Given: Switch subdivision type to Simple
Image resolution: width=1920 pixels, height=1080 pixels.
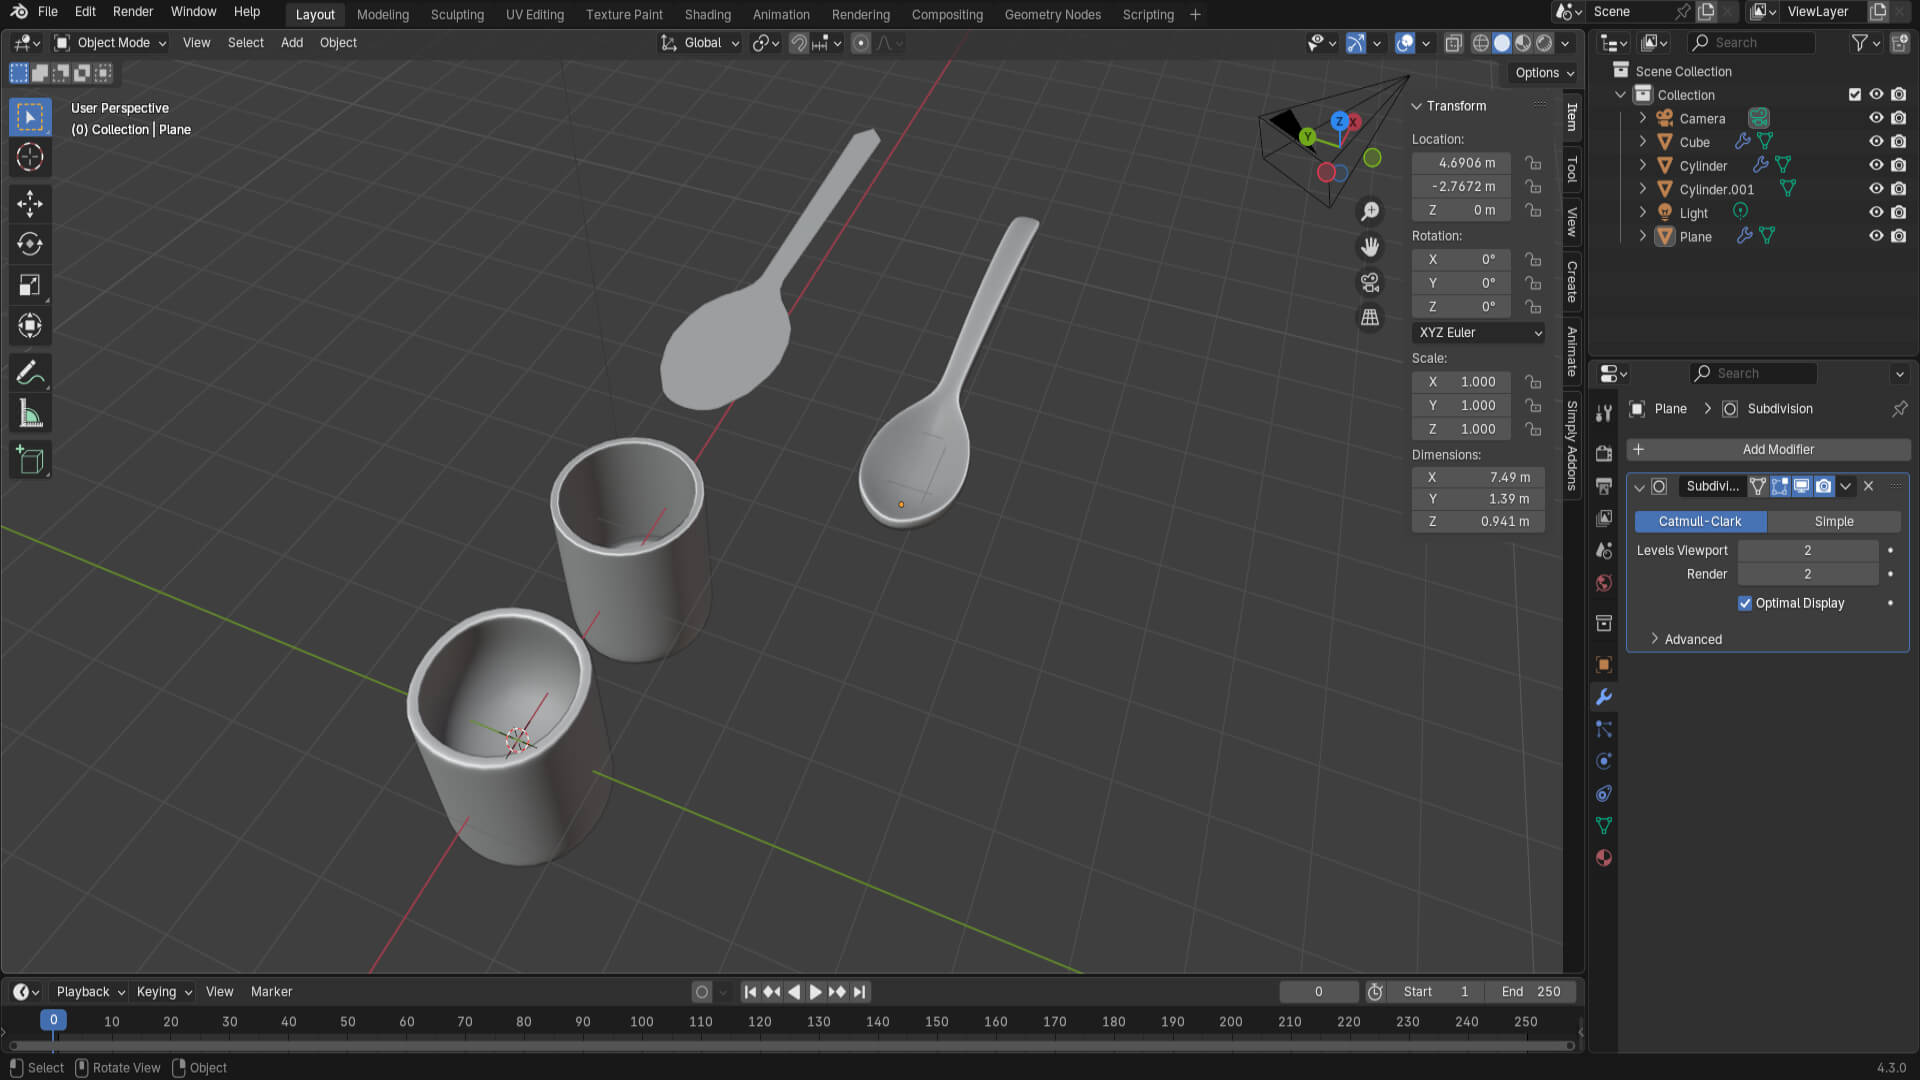Looking at the screenshot, I should click(x=1833, y=521).
